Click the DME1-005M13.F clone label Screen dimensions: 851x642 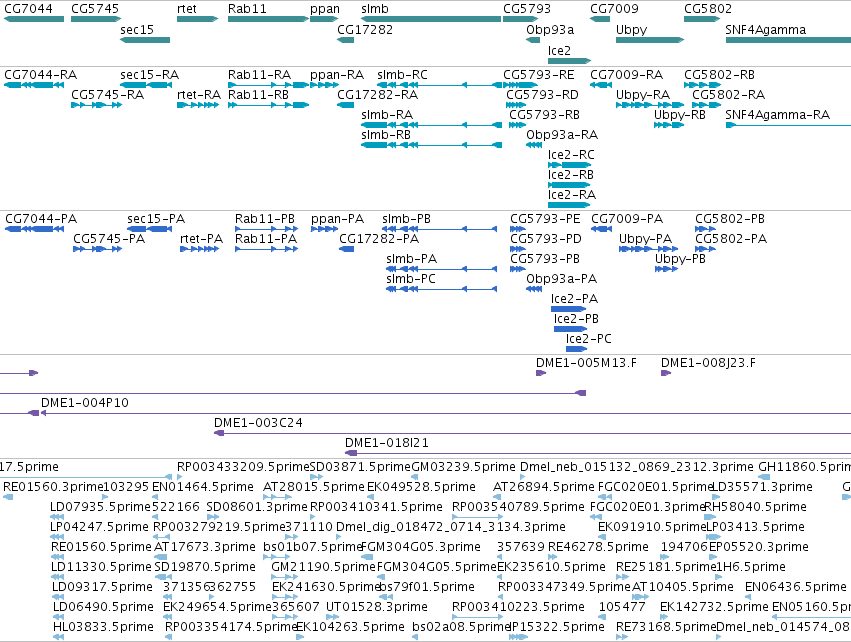[x=586, y=363]
